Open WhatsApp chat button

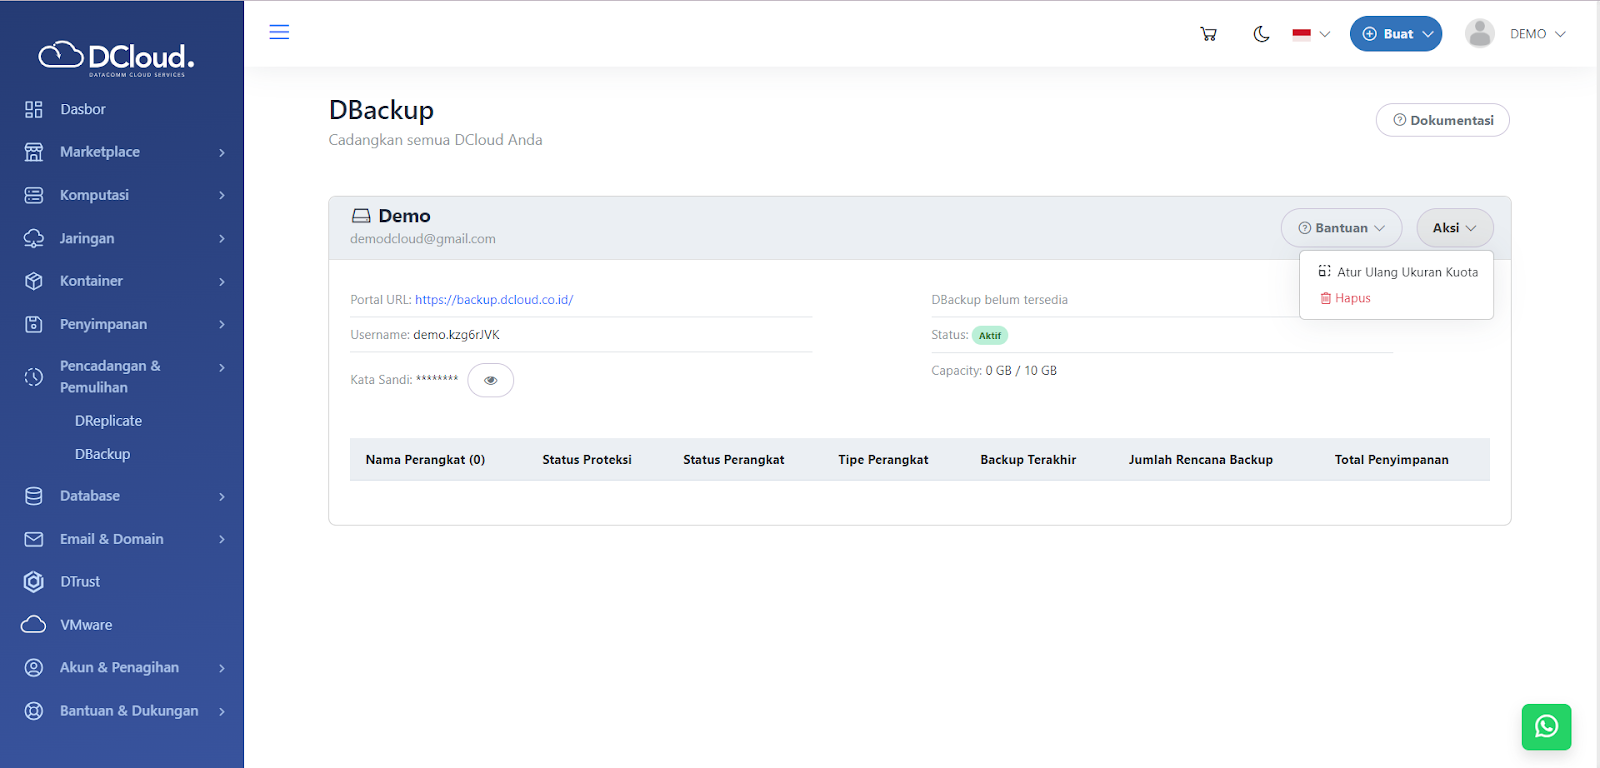1546,727
